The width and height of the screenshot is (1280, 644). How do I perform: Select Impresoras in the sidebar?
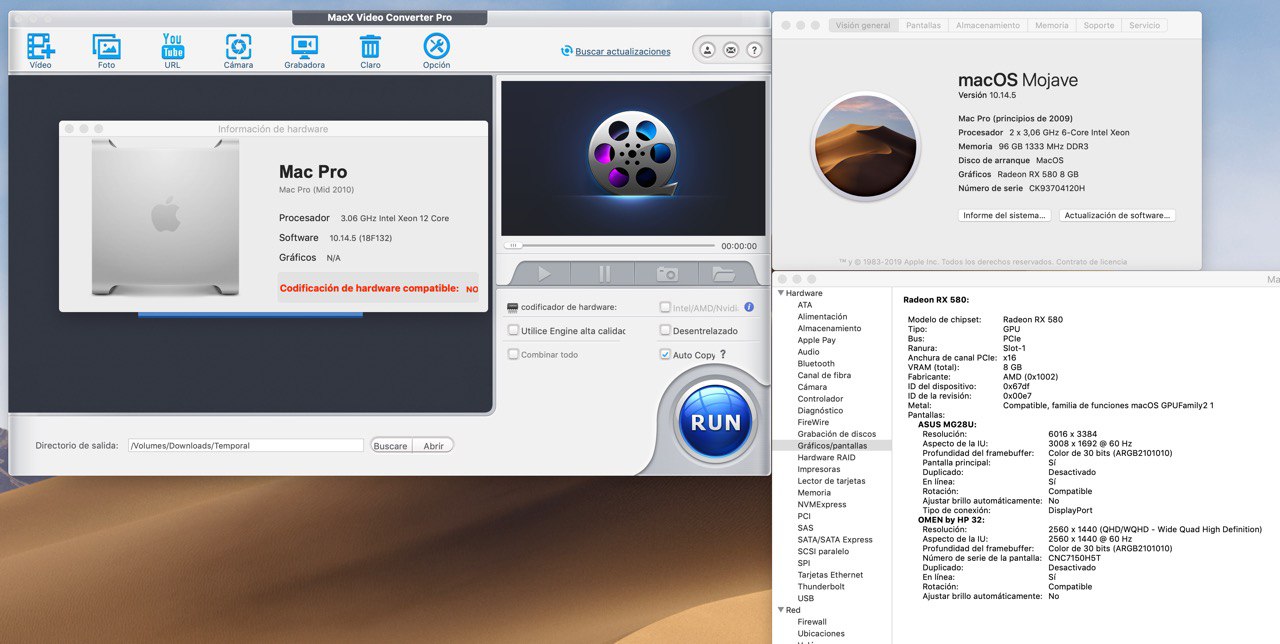click(x=819, y=469)
